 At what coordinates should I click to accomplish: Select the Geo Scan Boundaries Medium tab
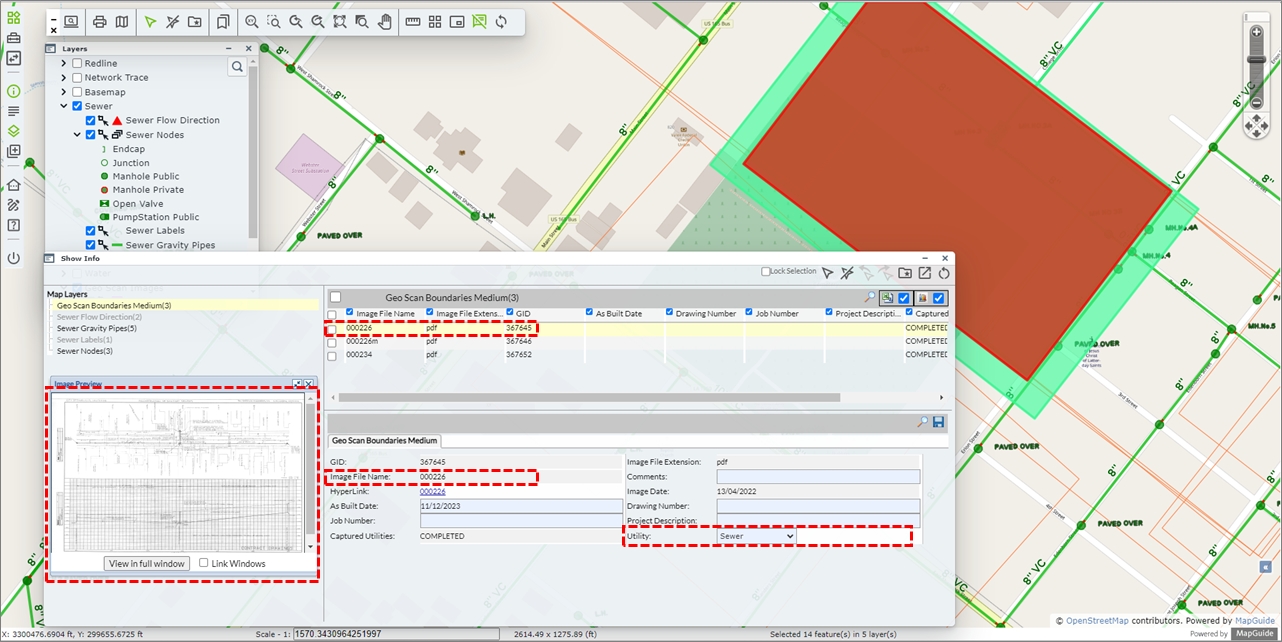coord(384,440)
